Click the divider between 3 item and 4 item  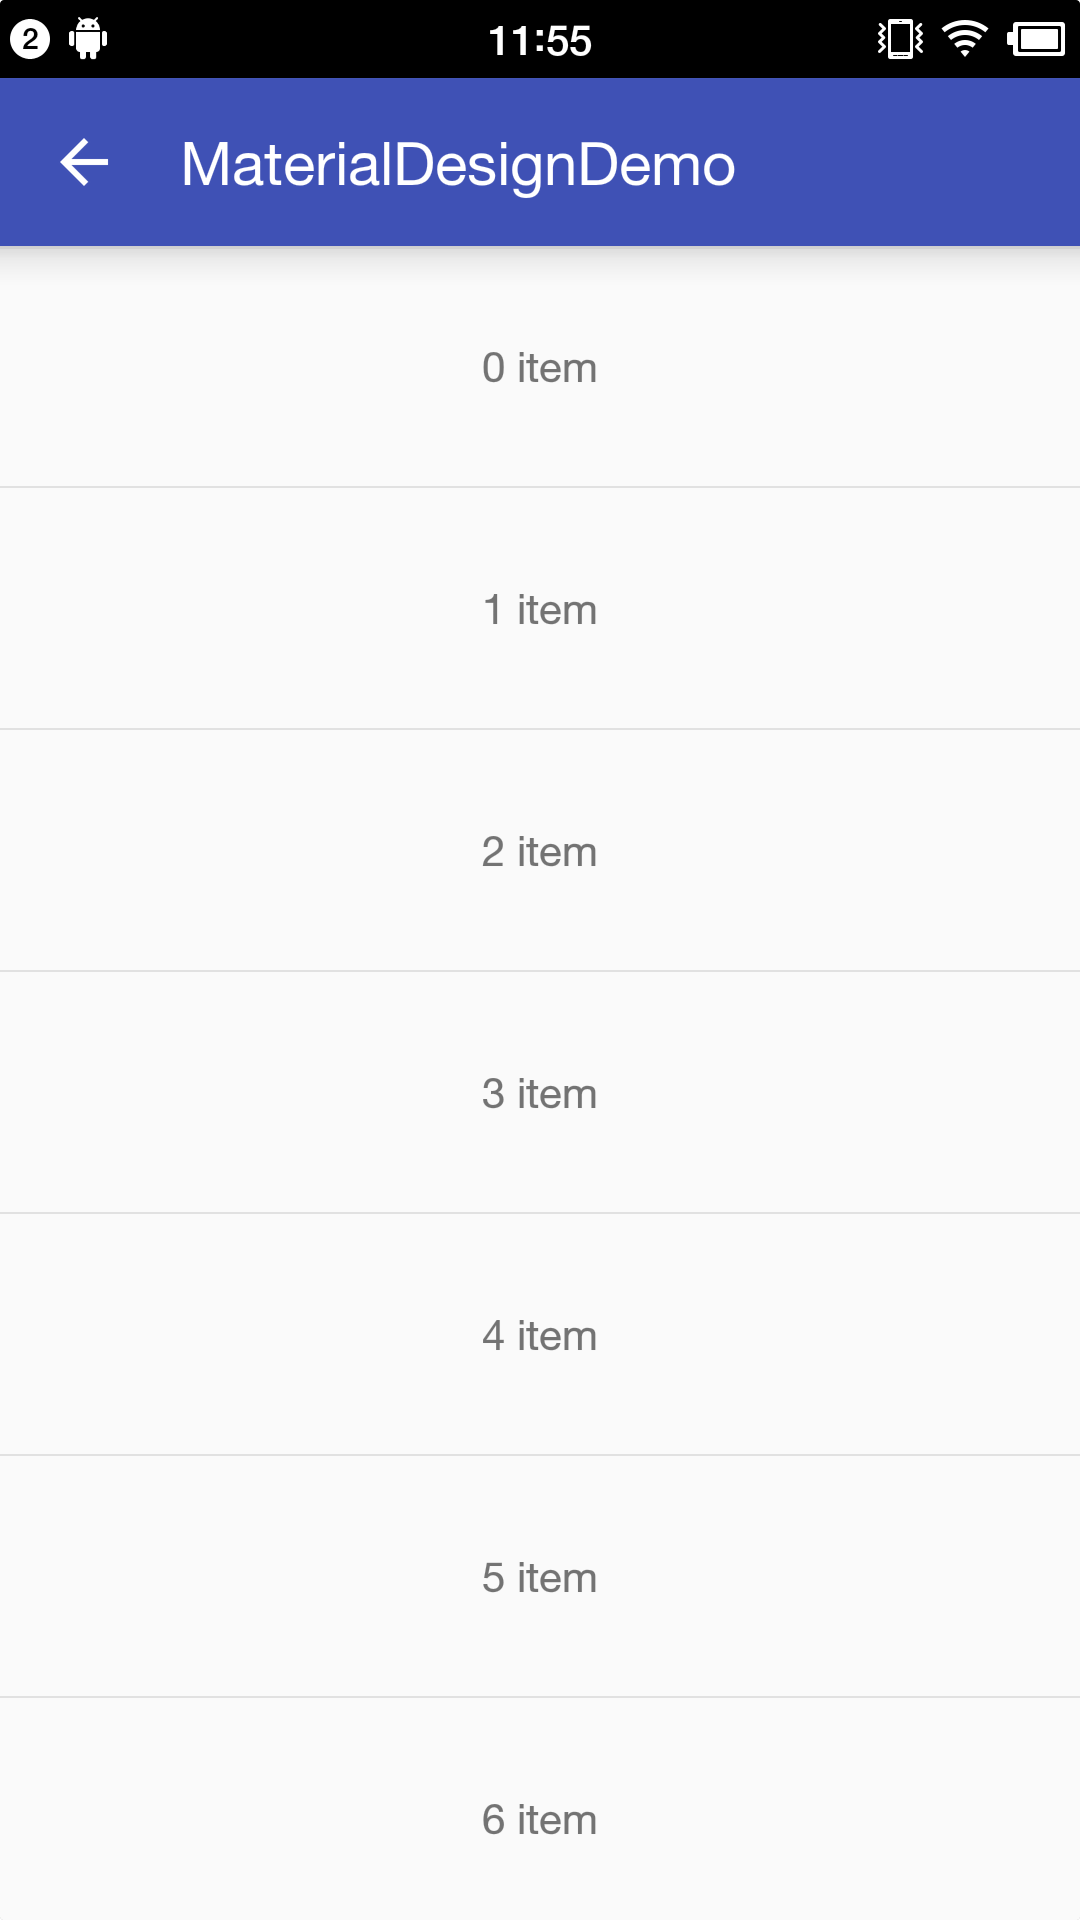[x=540, y=1213]
